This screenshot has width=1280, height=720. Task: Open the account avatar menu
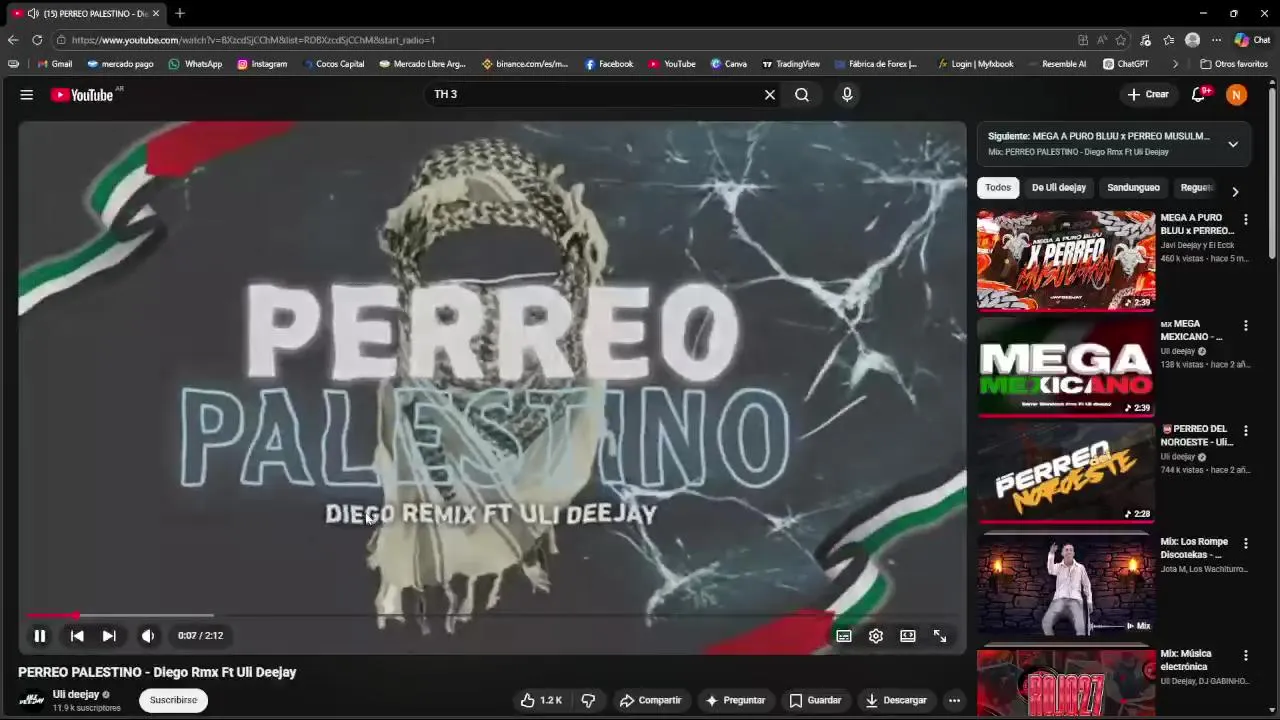coord(1237,94)
